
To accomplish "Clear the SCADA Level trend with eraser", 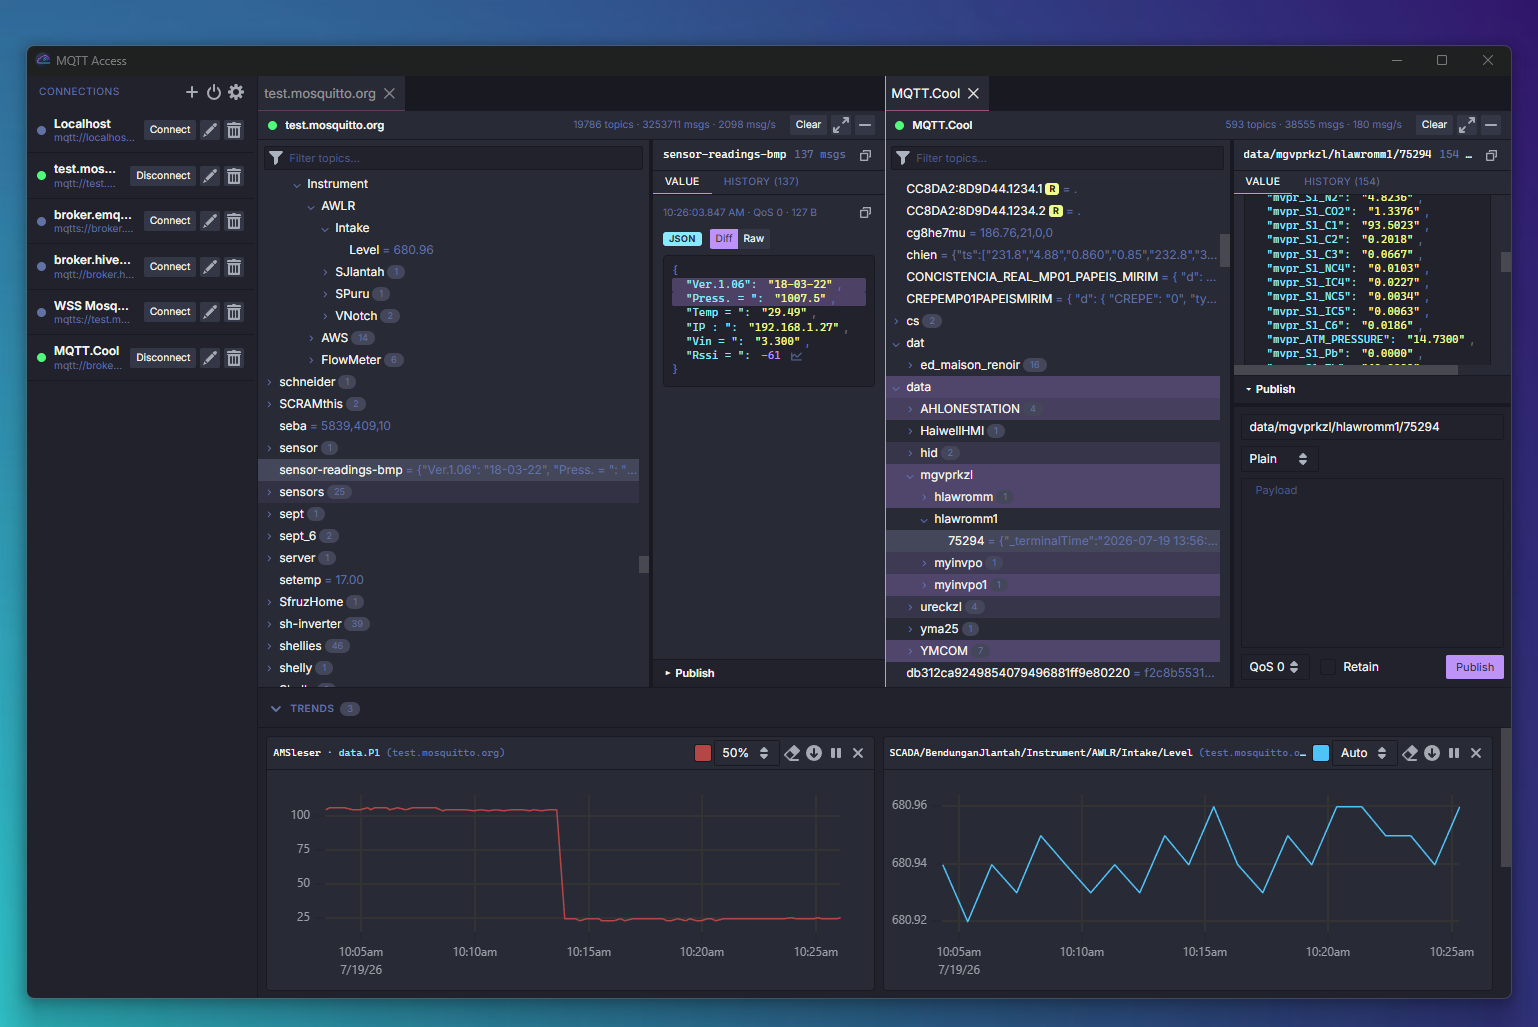I will pos(1410,753).
